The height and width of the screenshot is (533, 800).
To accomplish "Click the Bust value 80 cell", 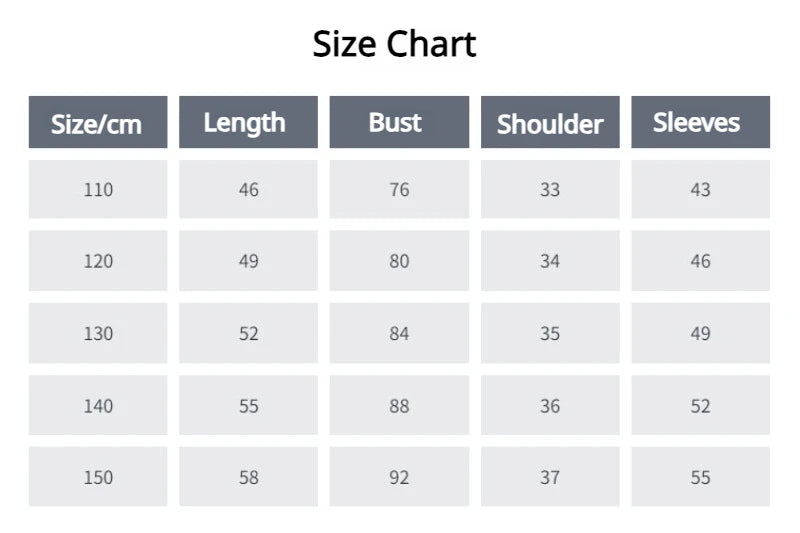I will 399,261.
